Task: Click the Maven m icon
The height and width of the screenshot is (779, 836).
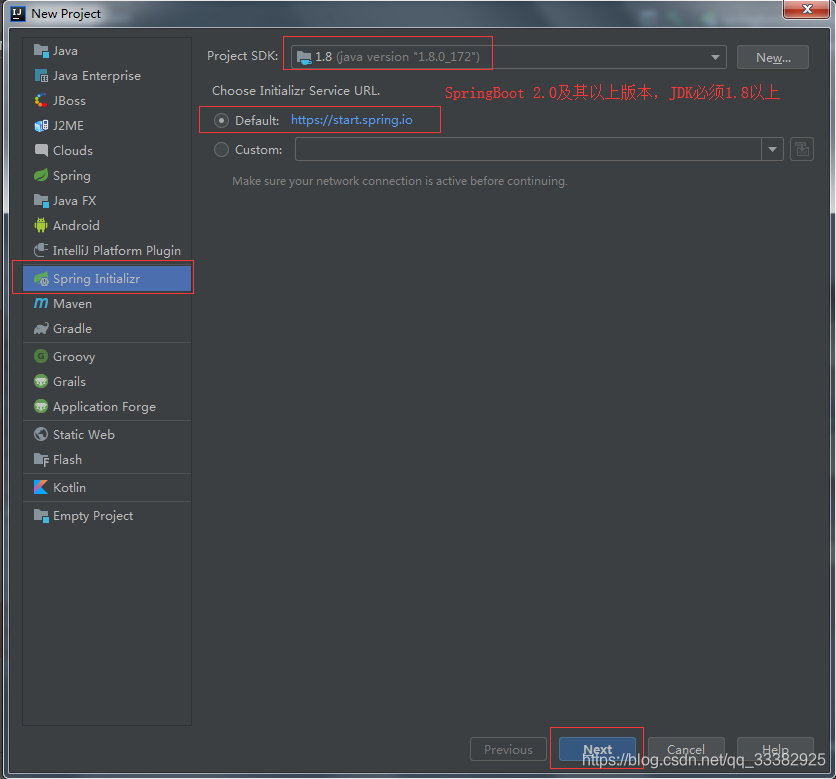Action: click(41, 303)
